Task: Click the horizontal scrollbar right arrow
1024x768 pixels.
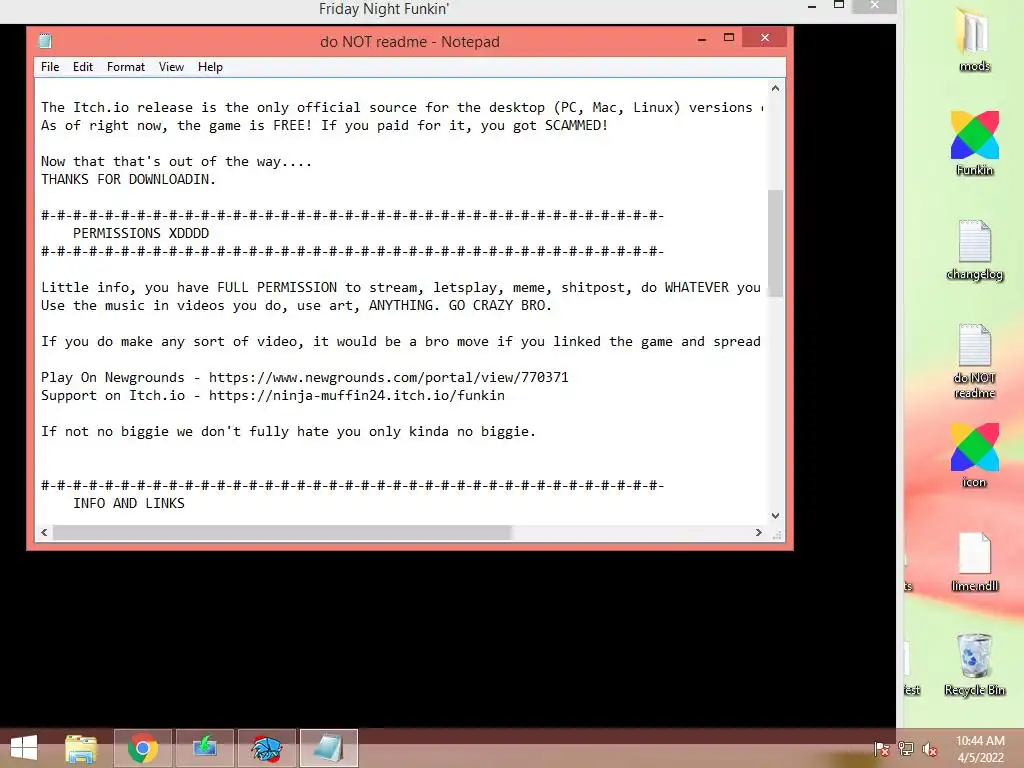Action: click(758, 532)
